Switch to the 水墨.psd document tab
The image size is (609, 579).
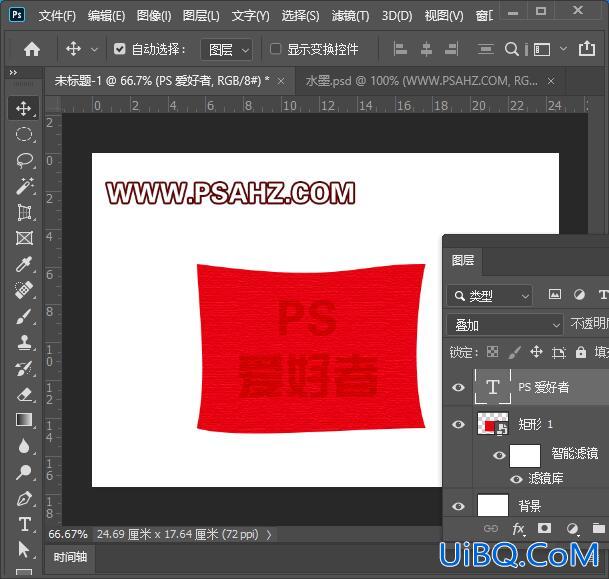pyautogui.click(x=421, y=81)
